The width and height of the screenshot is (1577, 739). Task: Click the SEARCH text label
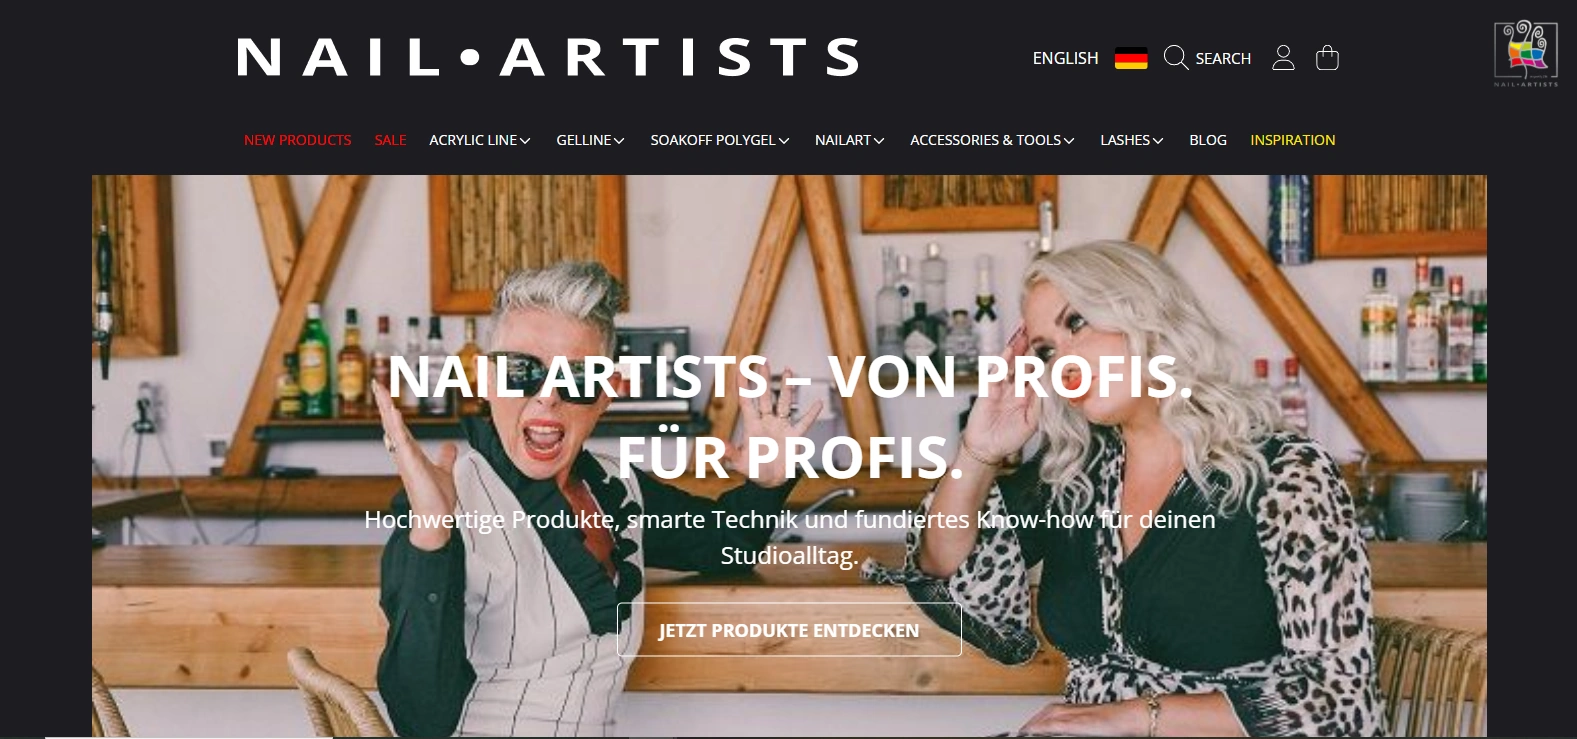1223,58
